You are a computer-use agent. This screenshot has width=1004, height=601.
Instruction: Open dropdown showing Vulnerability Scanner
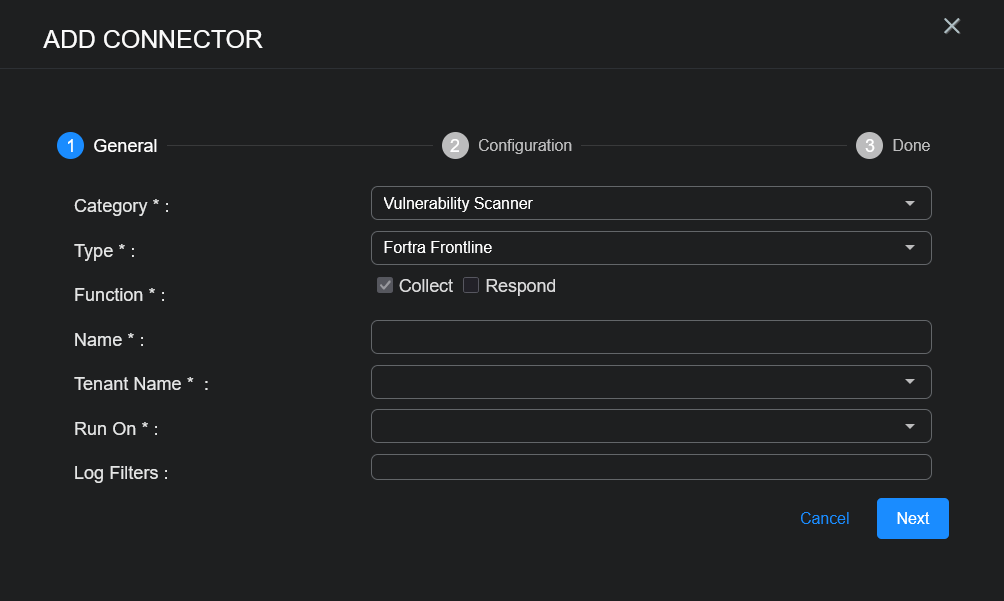640,203
